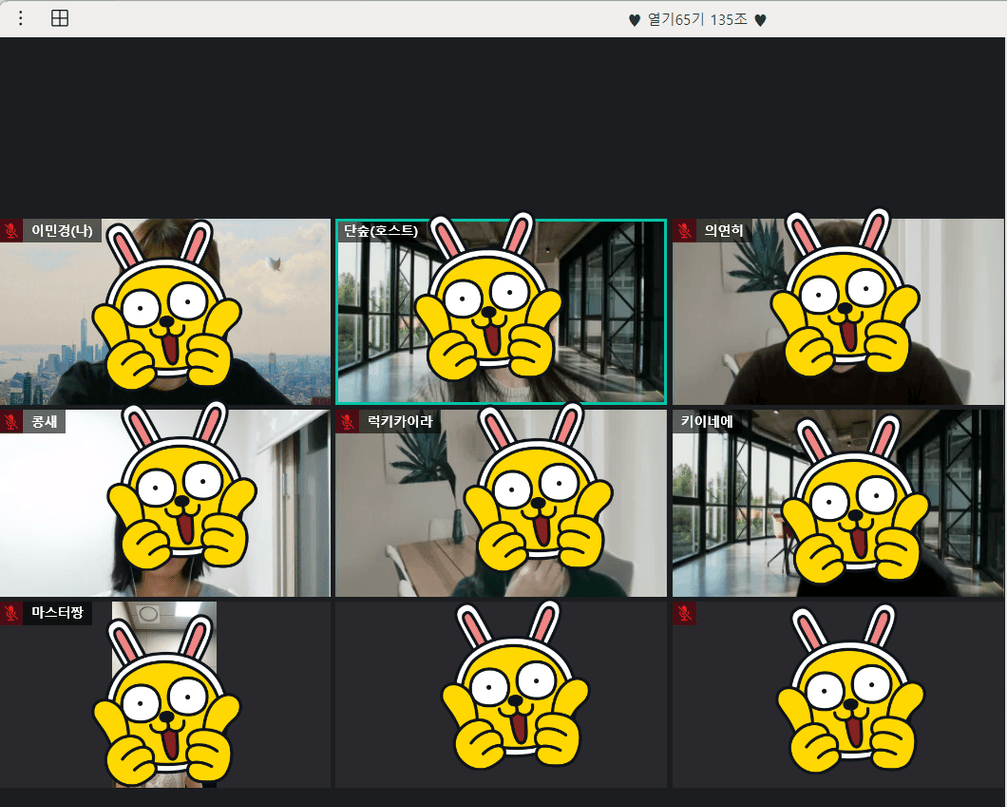Image resolution: width=1007 pixels, height=807 pixels.
Task: Select the 키이네에 video tile
Action: 838,503
